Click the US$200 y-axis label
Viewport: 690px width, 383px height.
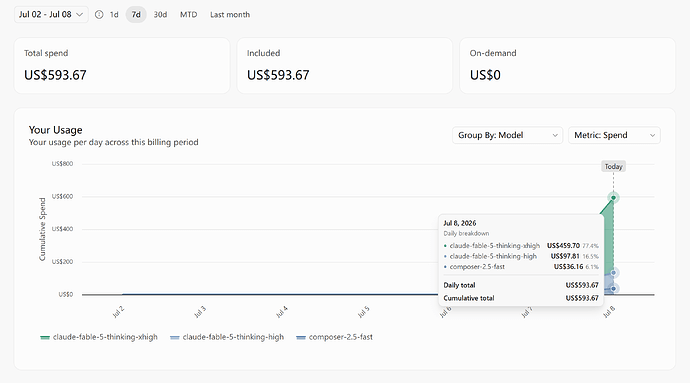(62, 261)
